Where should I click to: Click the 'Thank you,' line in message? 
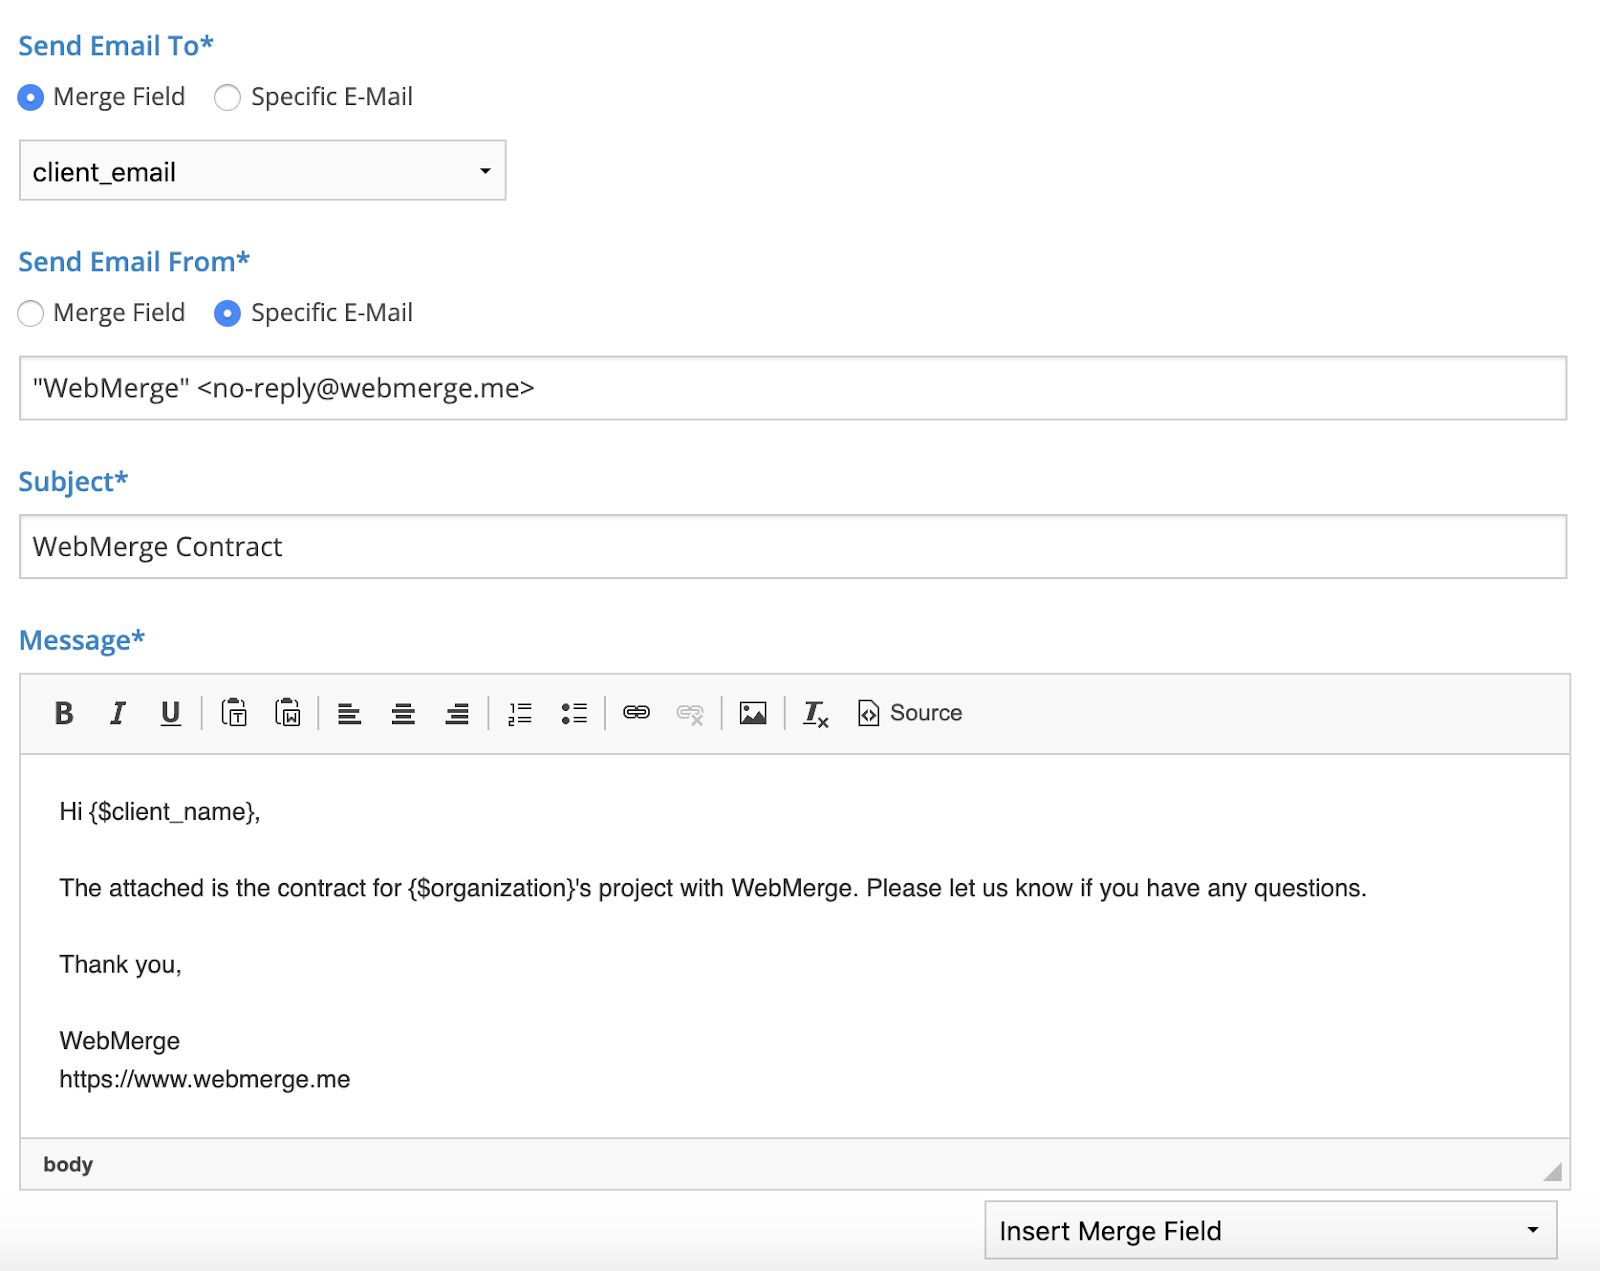tap(120, 964)
